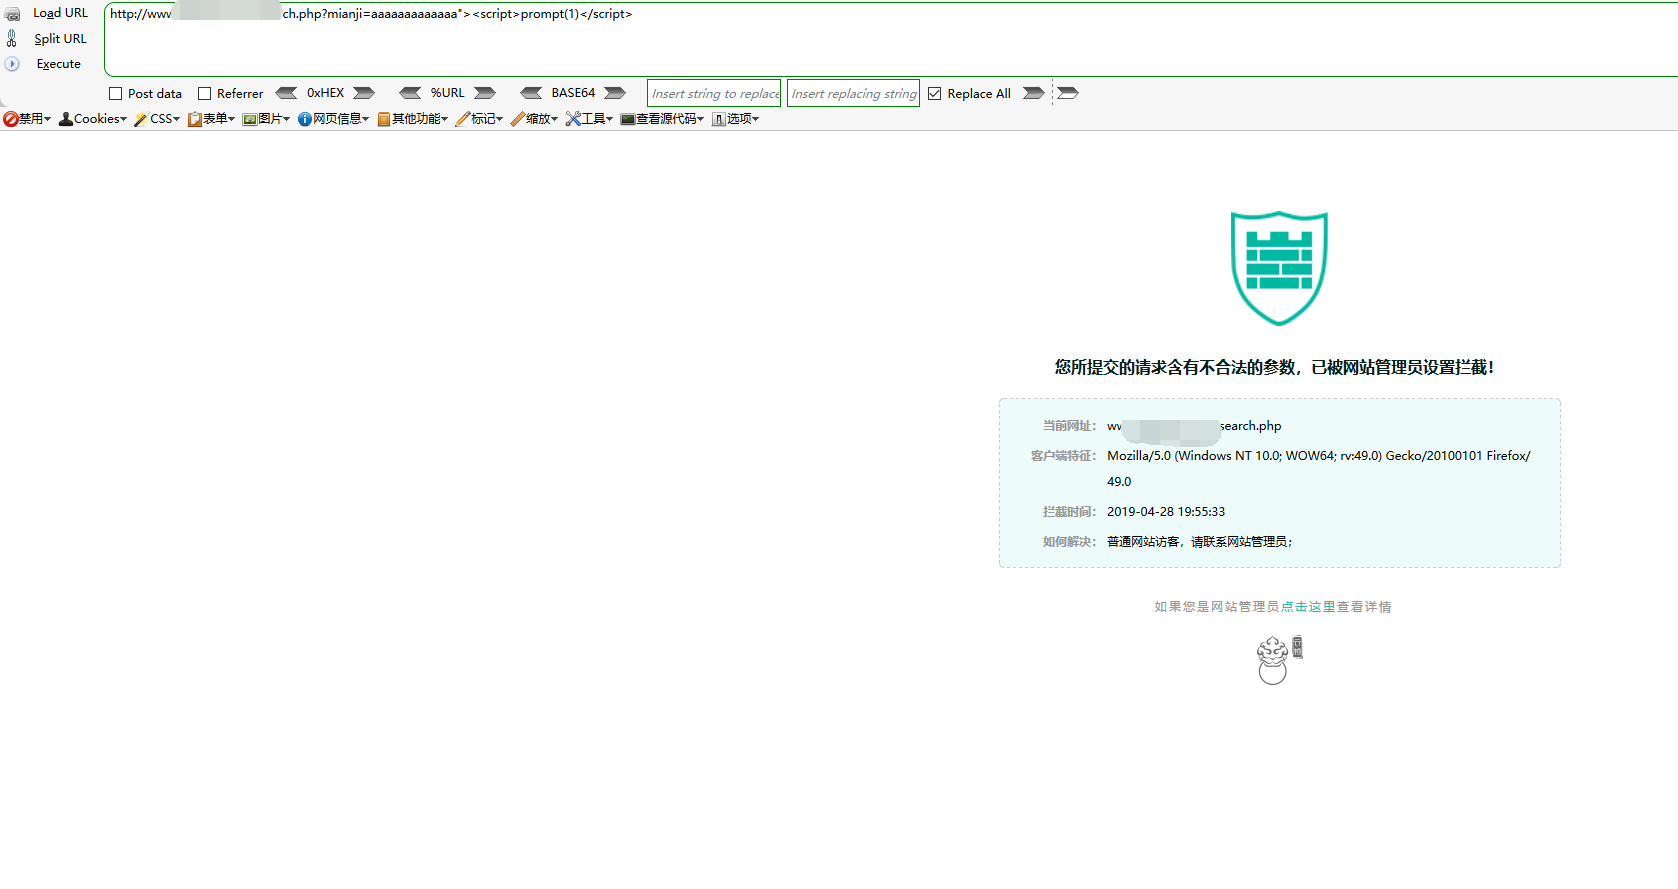Screen dimensions: 1678x889
Task: Click the green shield firewall logo
Action: pos(1279,268)
